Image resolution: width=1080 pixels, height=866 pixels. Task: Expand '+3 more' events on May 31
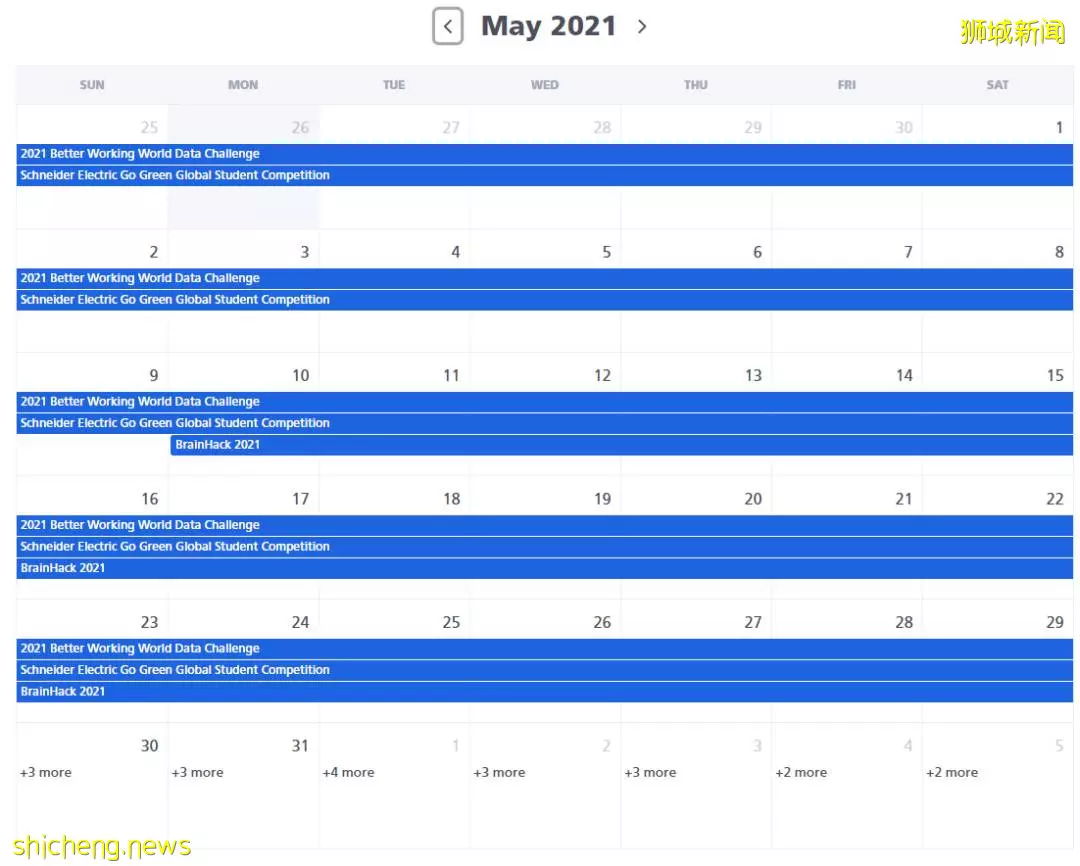(x=197, y=772)
